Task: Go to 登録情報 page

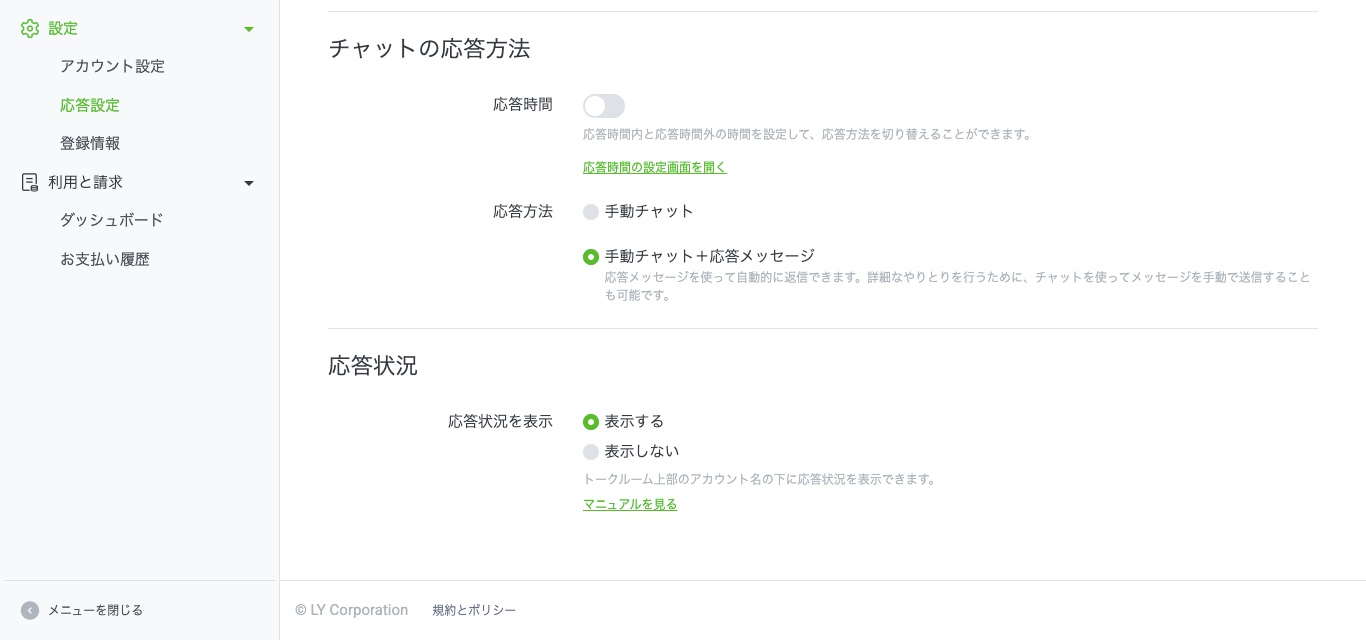Action: 90,144
